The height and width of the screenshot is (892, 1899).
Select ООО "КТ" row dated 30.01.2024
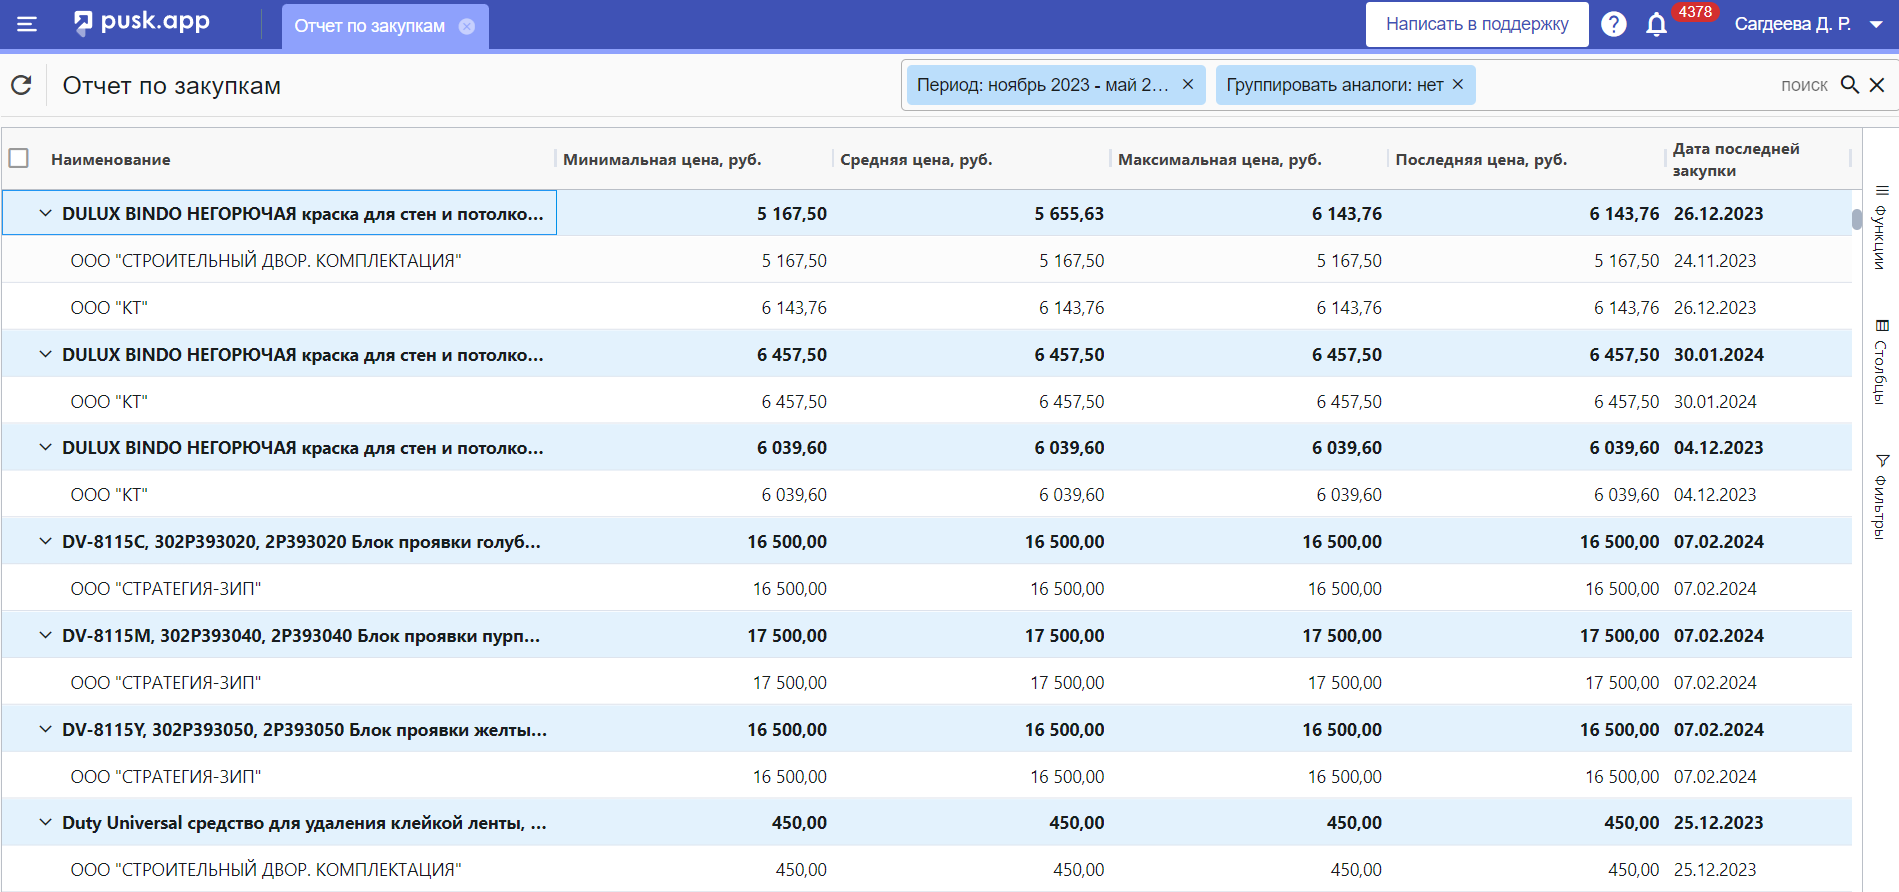click(x=926, y=401)
